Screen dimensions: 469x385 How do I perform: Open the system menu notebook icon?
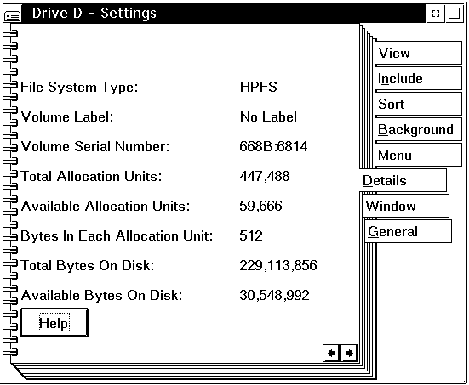pyautogui.click(x=12, y=15)
